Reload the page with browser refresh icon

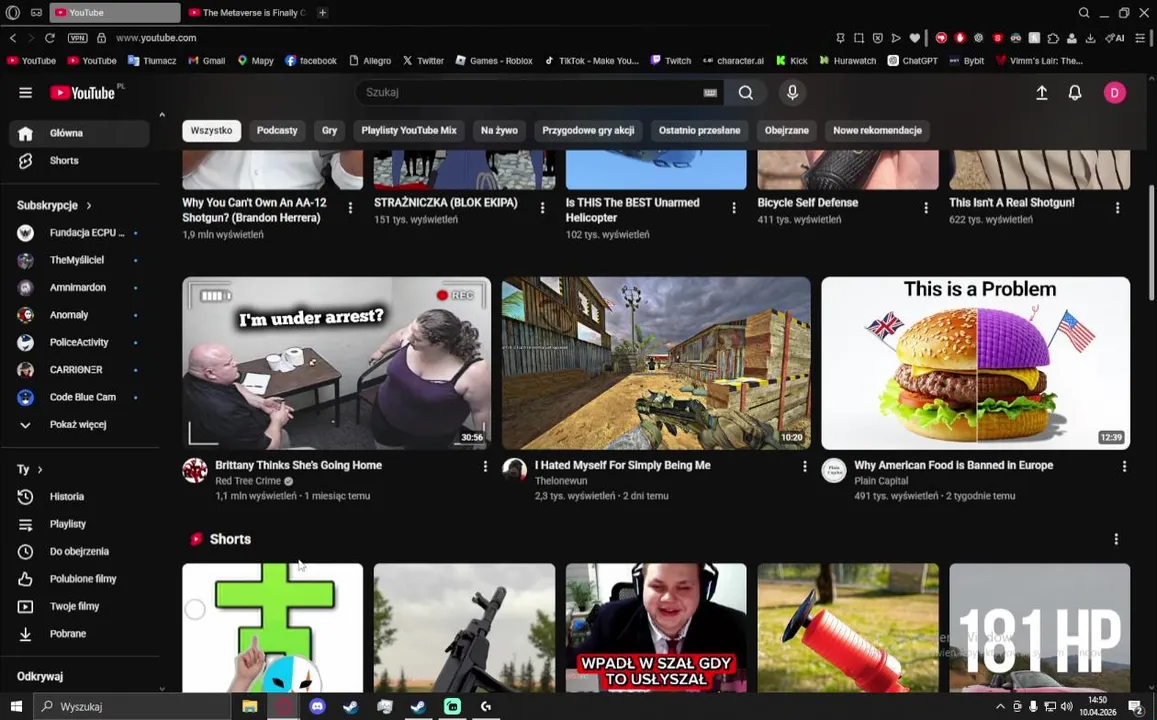point(49,38)
